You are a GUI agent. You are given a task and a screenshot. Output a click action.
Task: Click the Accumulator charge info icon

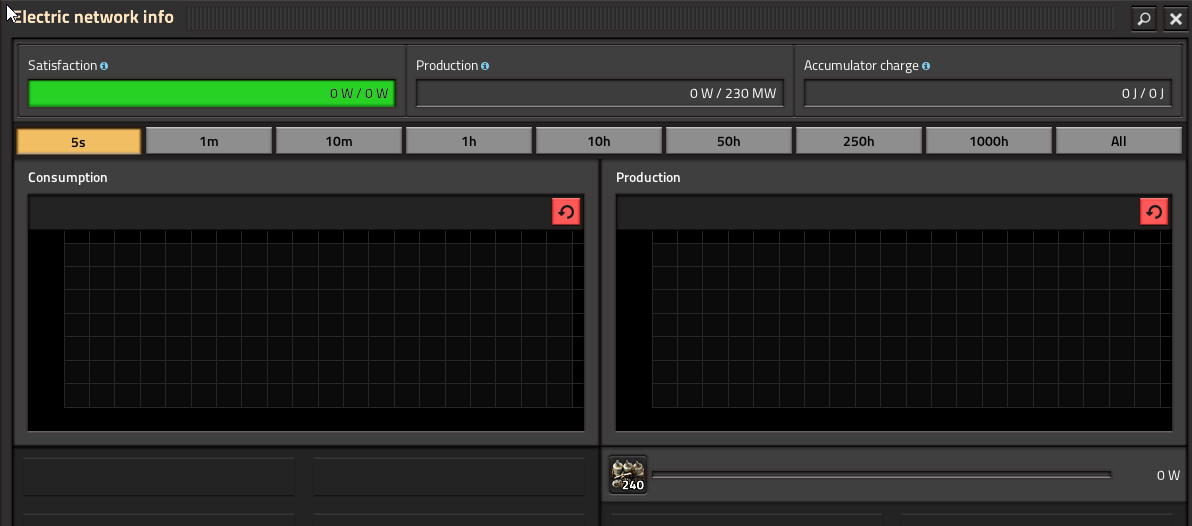tap(926, 66)
